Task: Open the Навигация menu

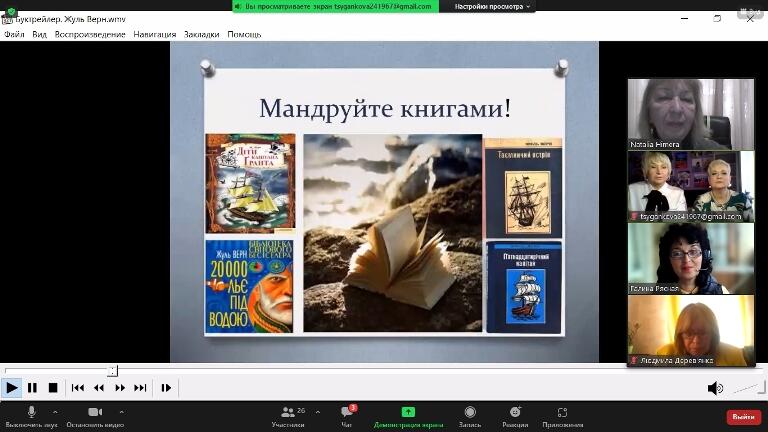Action: coord(155,34)
